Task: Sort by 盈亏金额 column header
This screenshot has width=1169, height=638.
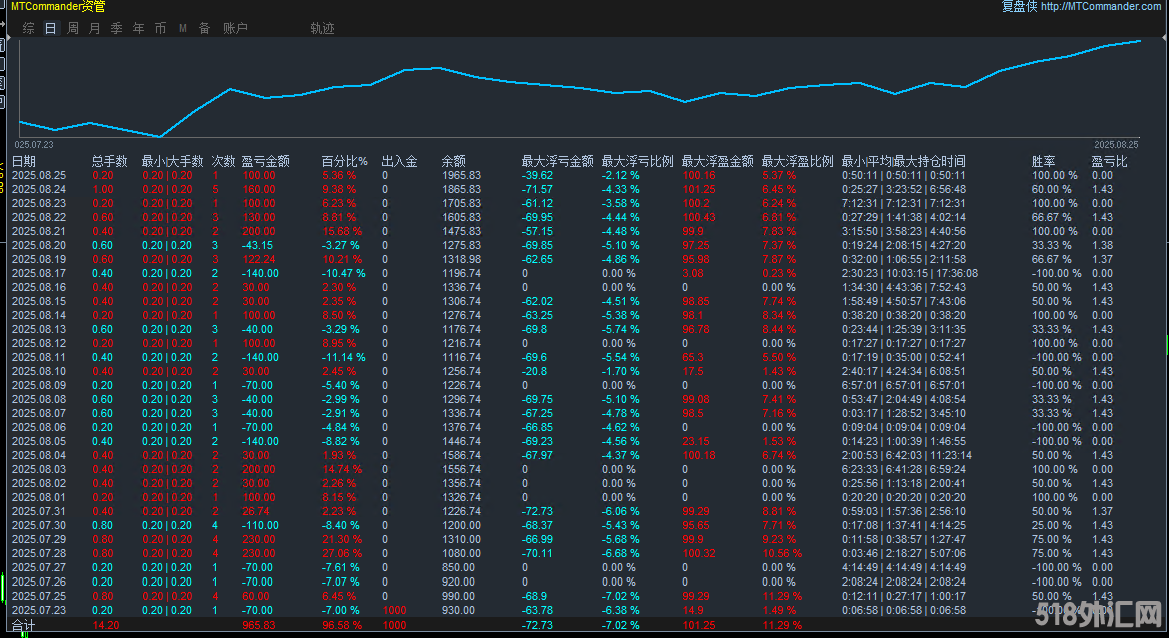Action: [x=266, y=161]
